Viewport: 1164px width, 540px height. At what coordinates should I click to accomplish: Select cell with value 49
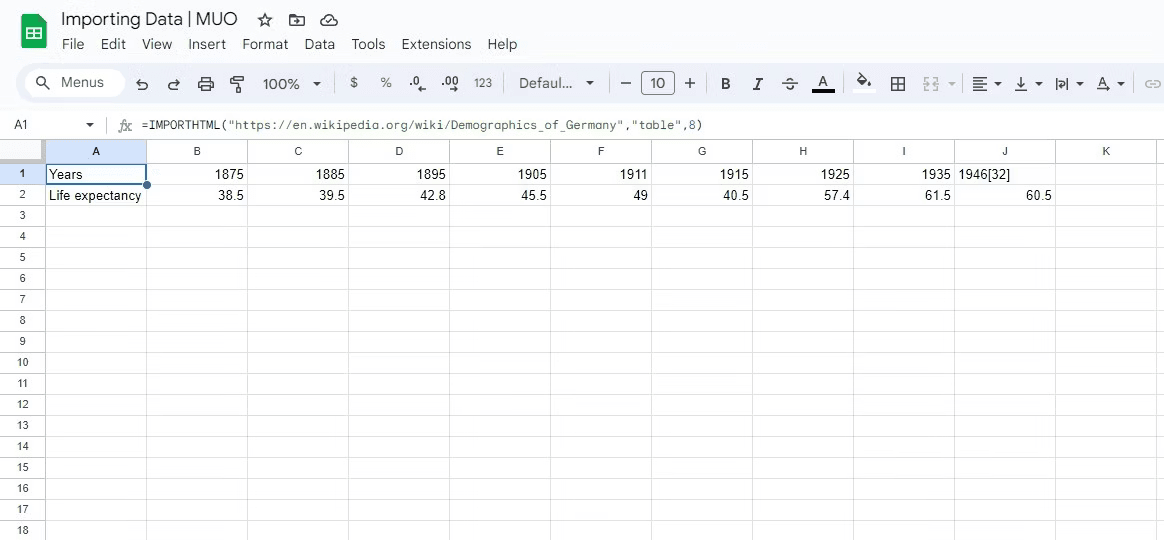[601, 195]
